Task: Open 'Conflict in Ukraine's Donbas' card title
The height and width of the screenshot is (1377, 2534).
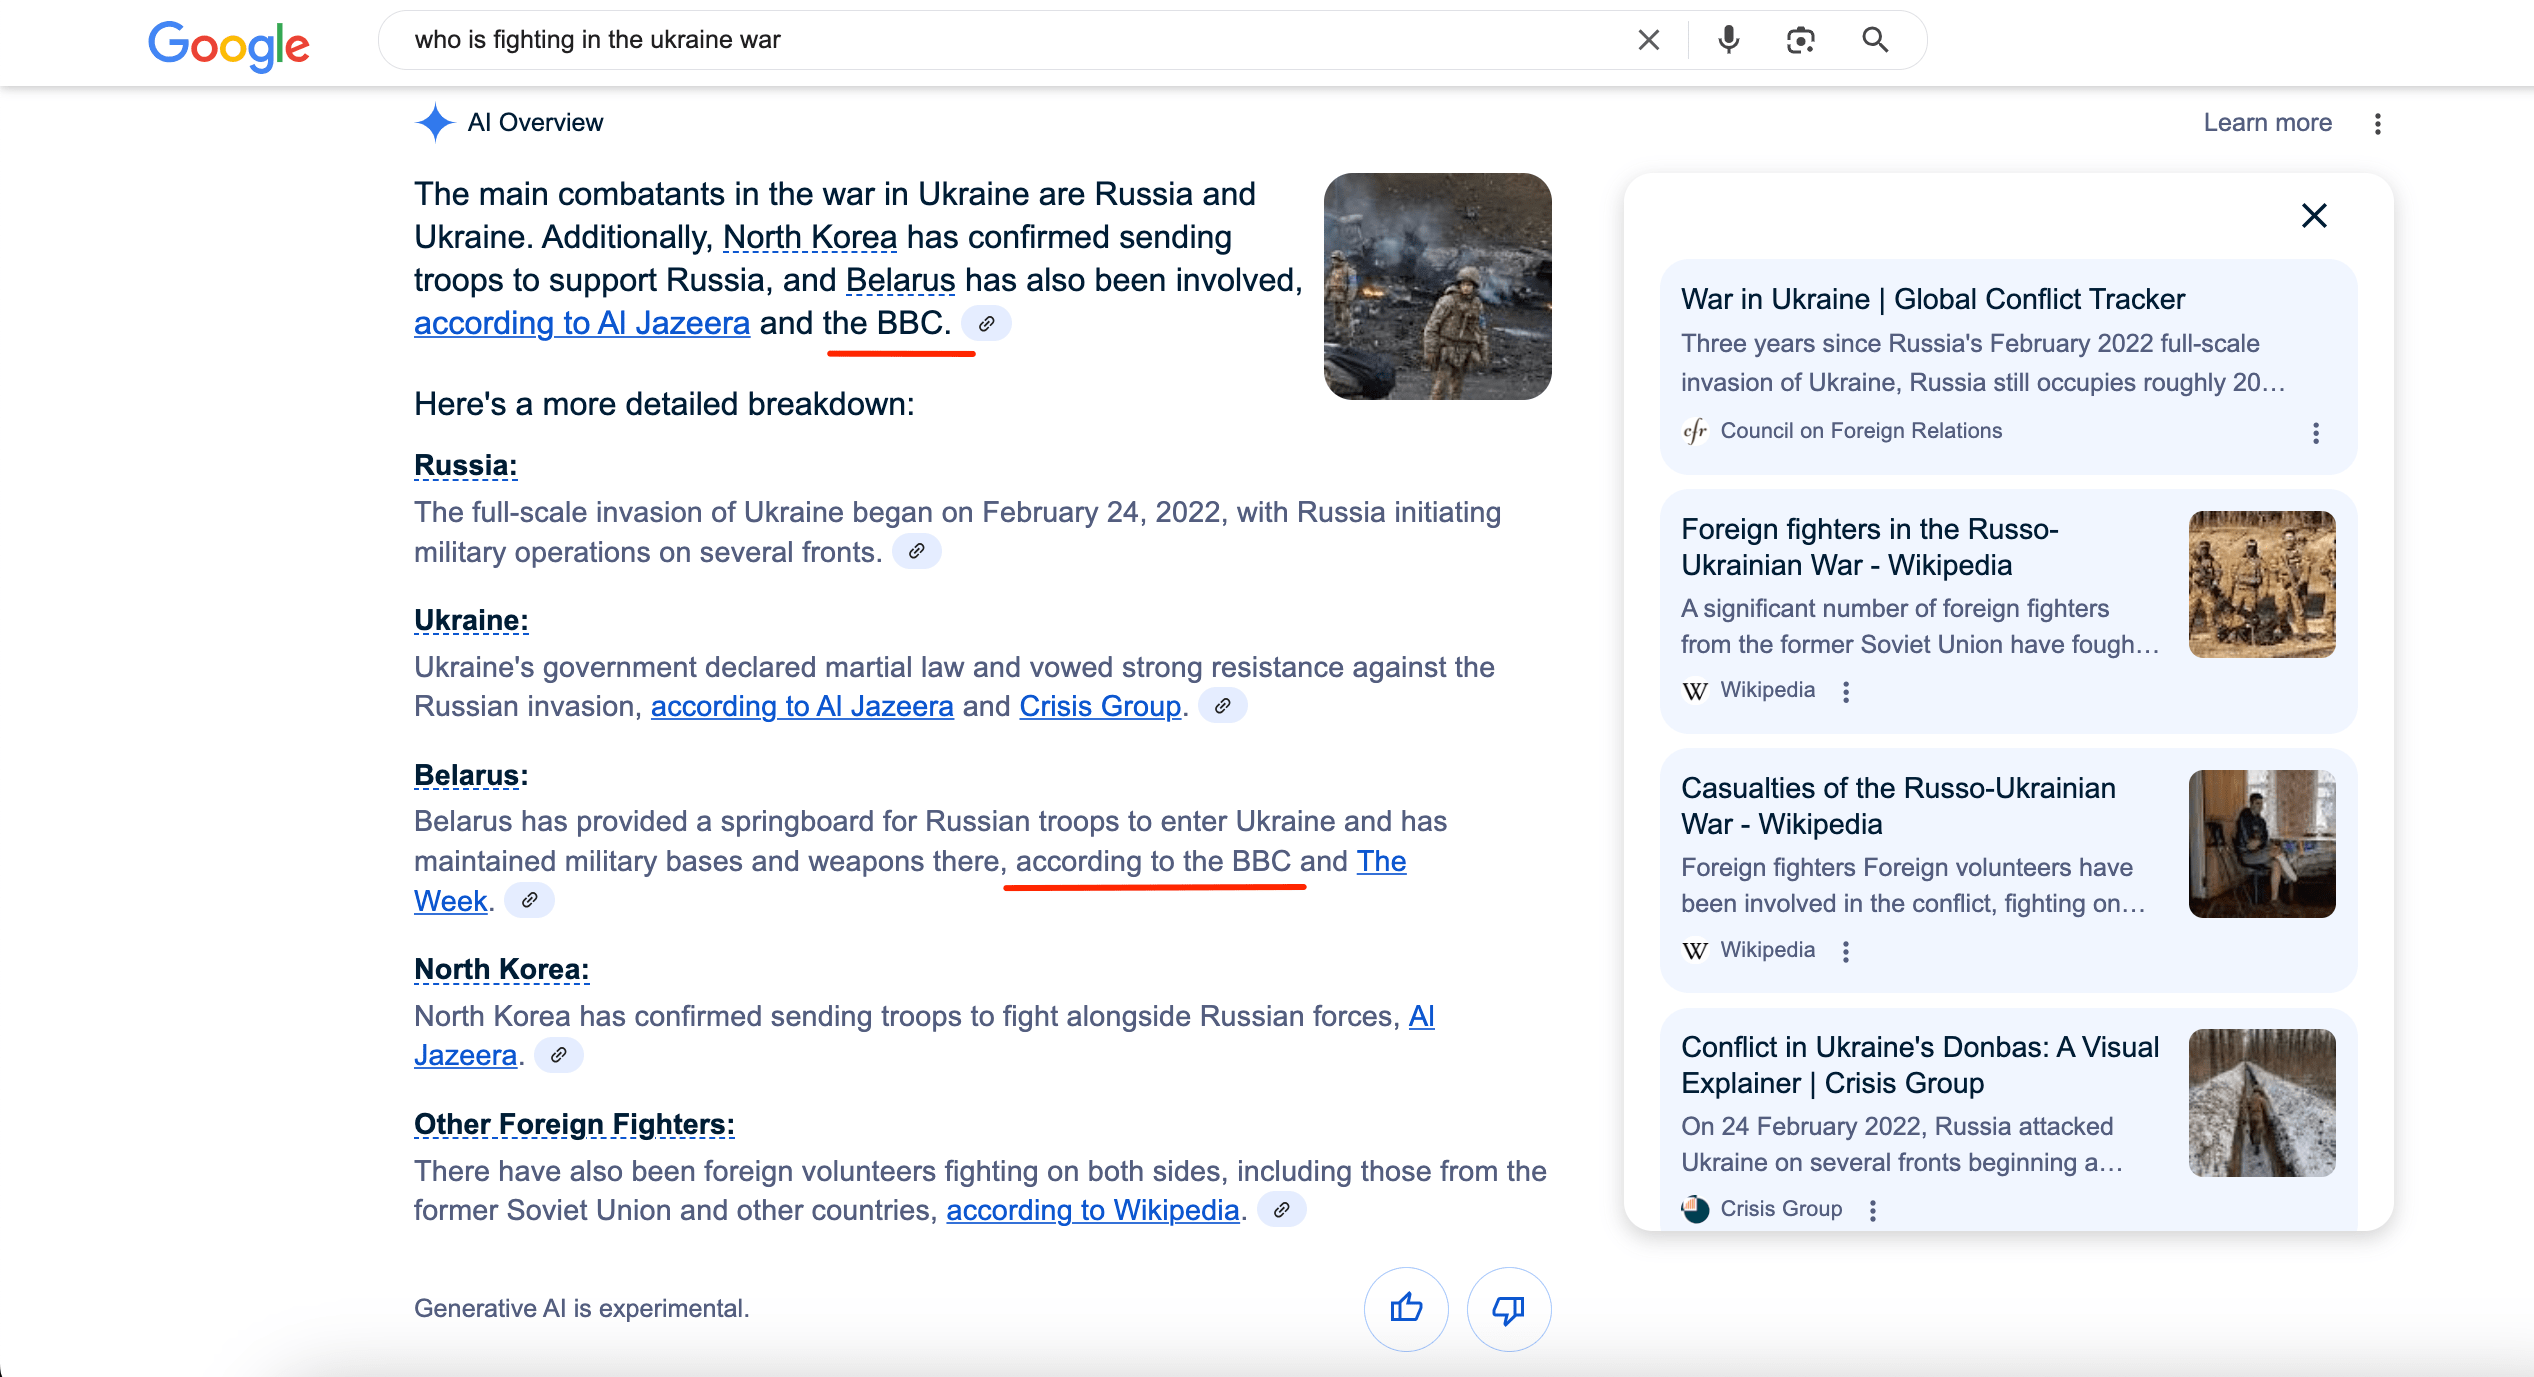Action: click(1920, 1065)
